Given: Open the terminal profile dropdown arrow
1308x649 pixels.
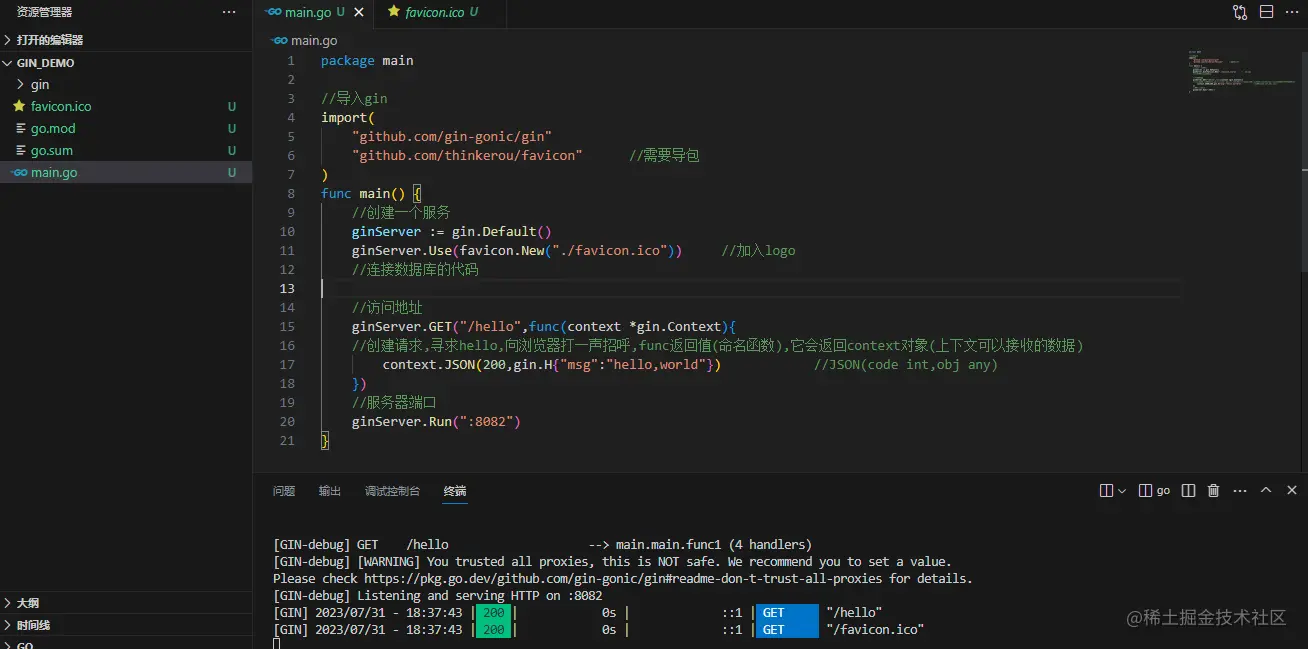Looking at the screenshot, I should [1122, 491].
